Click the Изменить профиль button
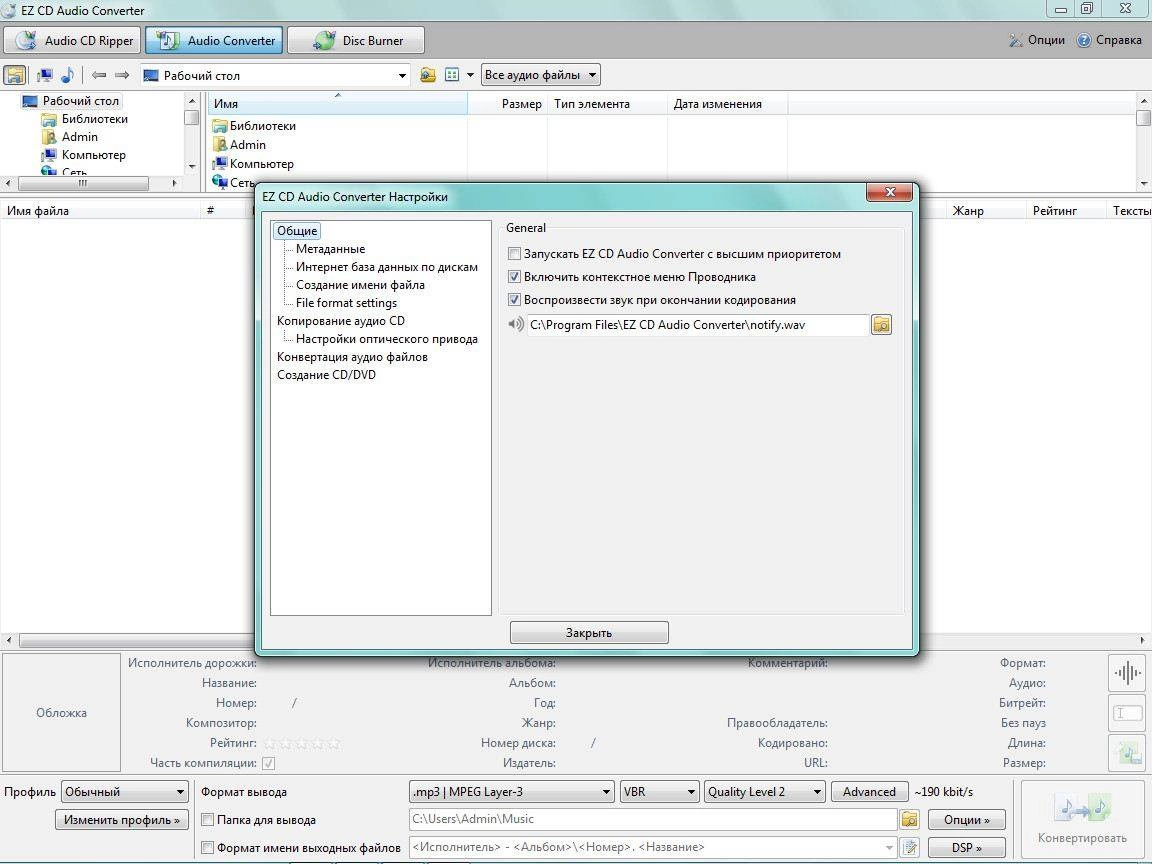This screenshot has width=1152, height=864. pos(122,820)
